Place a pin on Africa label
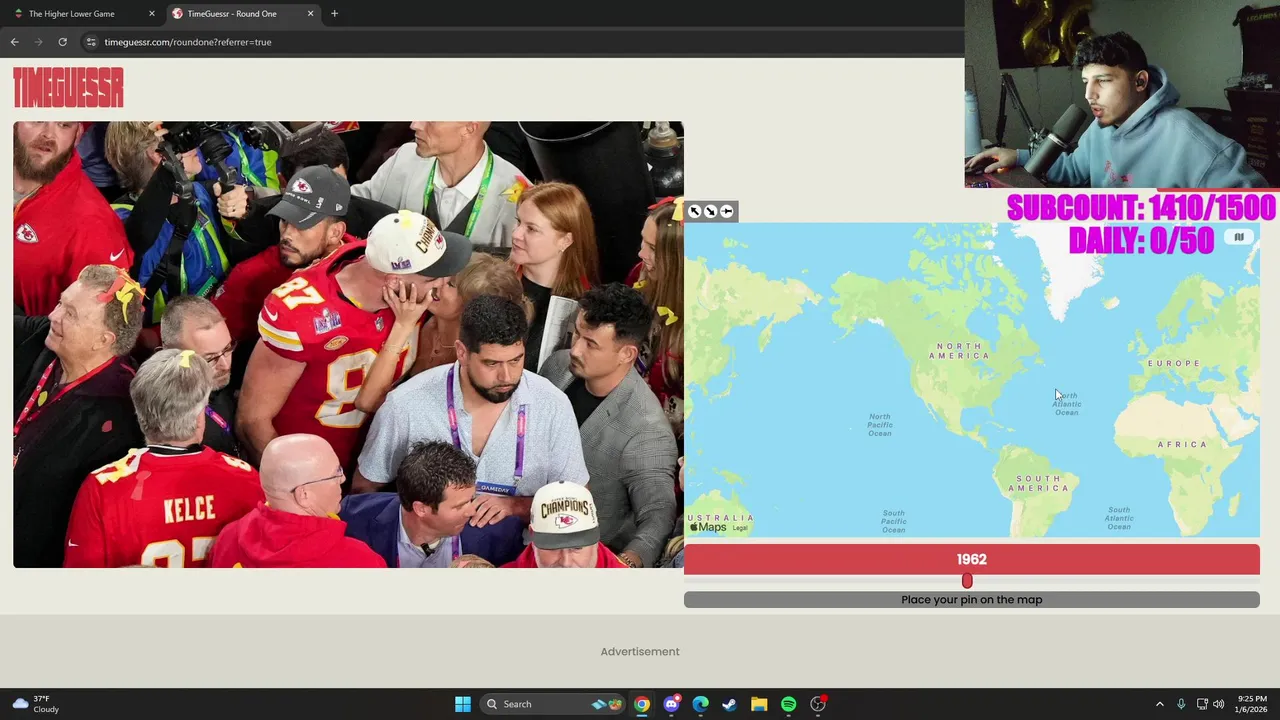This screenshot has height=720, width=1280. 1182,444
